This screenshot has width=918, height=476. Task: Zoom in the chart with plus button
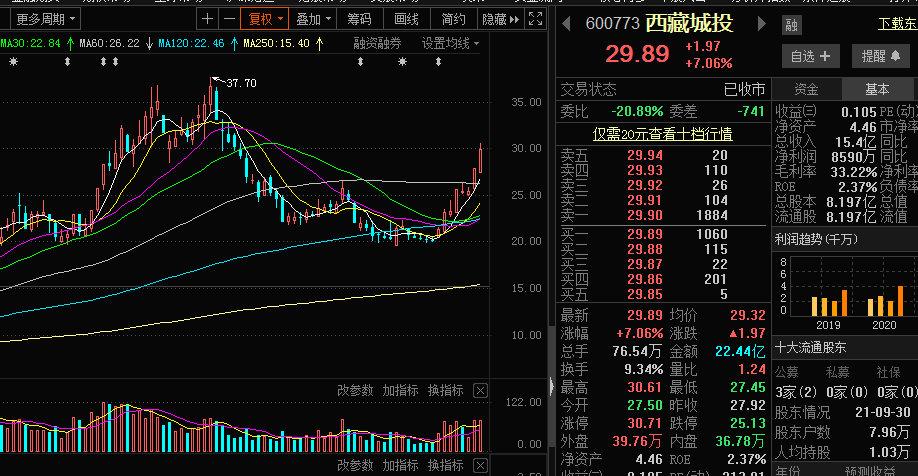[207, 19]
